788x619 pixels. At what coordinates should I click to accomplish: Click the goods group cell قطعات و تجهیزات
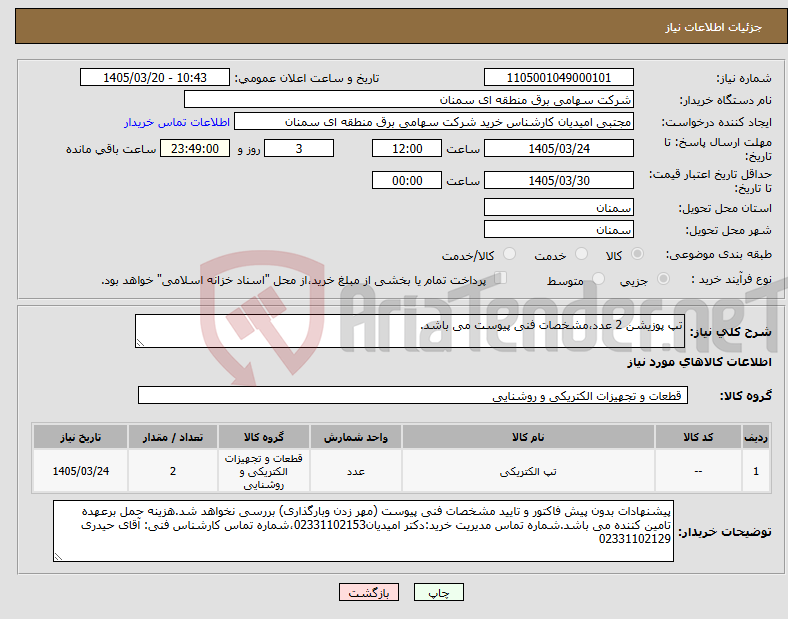tap(264, 471)
